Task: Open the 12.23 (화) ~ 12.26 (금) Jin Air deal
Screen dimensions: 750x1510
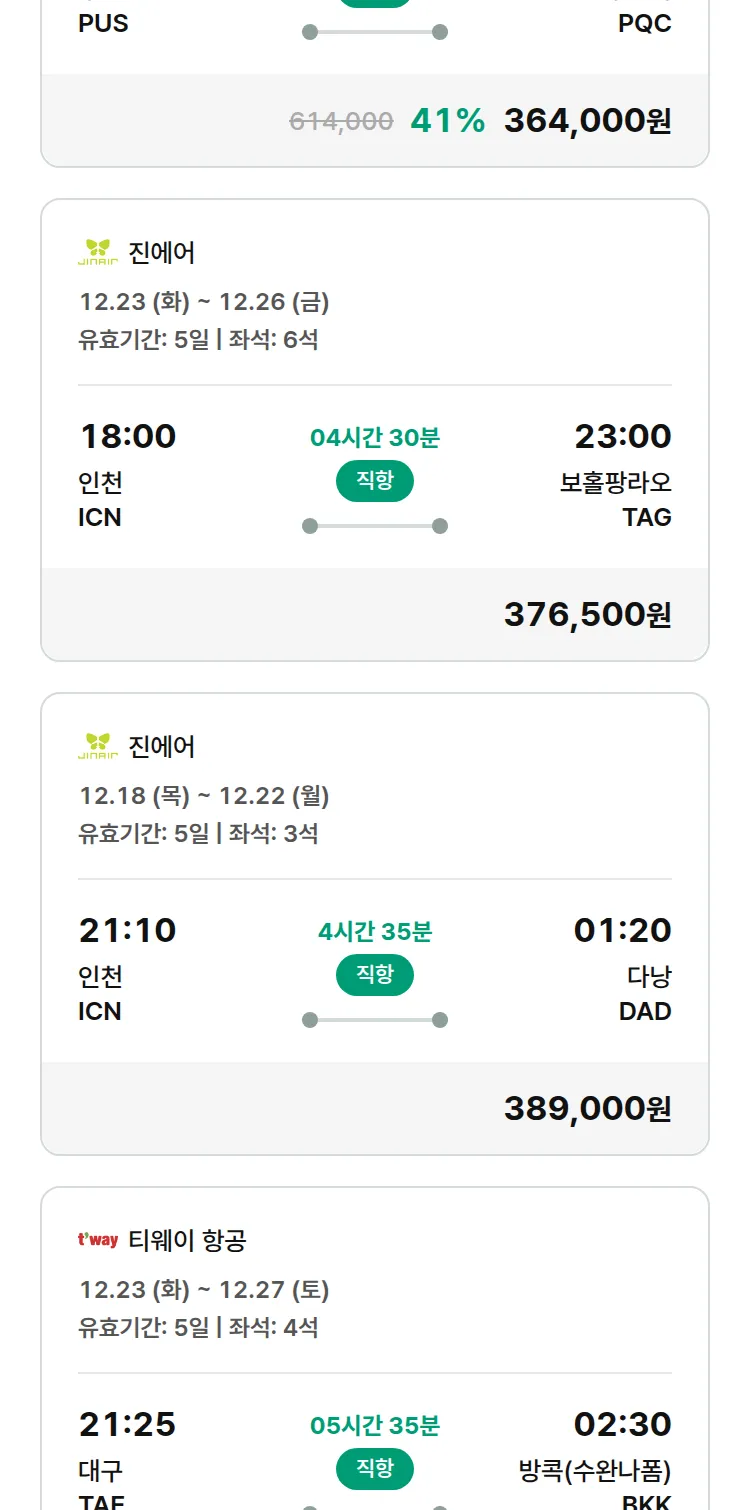Action: coord(204,302)
